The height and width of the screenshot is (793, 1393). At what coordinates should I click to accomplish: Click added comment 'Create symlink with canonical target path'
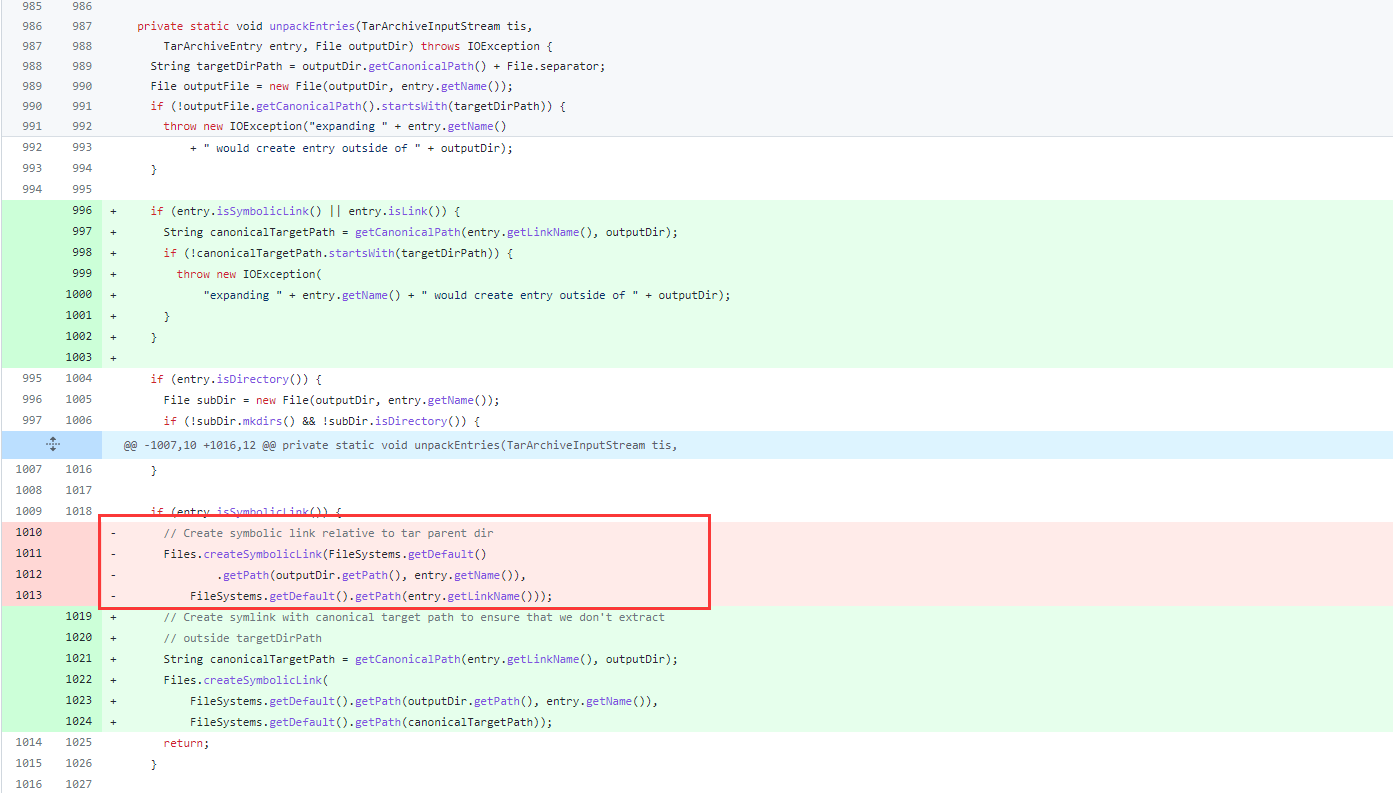pos(414,617)
